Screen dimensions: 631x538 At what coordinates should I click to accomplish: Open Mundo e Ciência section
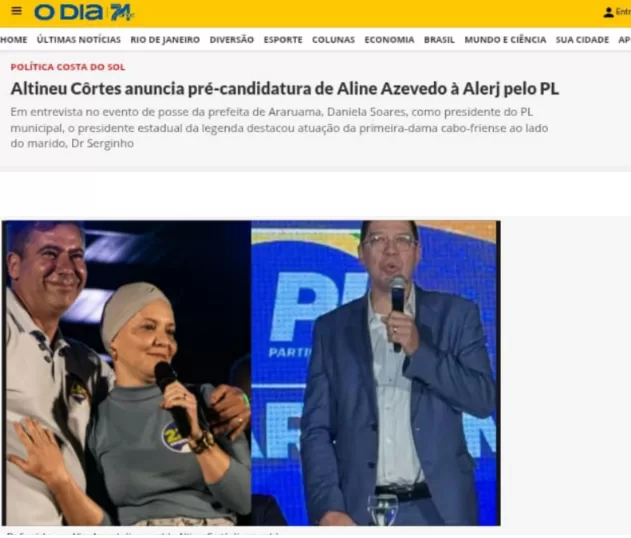(505, 40)
